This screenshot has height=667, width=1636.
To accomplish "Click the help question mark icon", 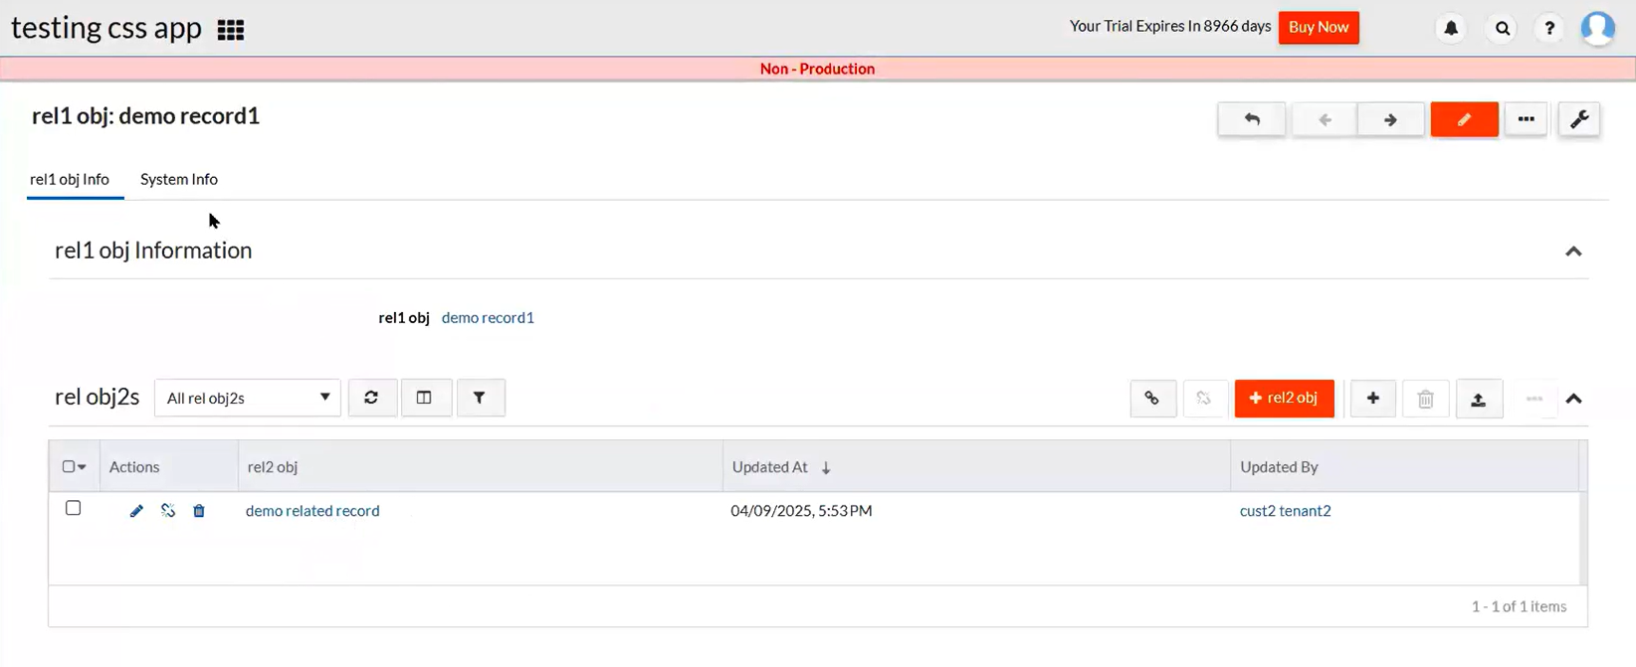I will 1549,29.
